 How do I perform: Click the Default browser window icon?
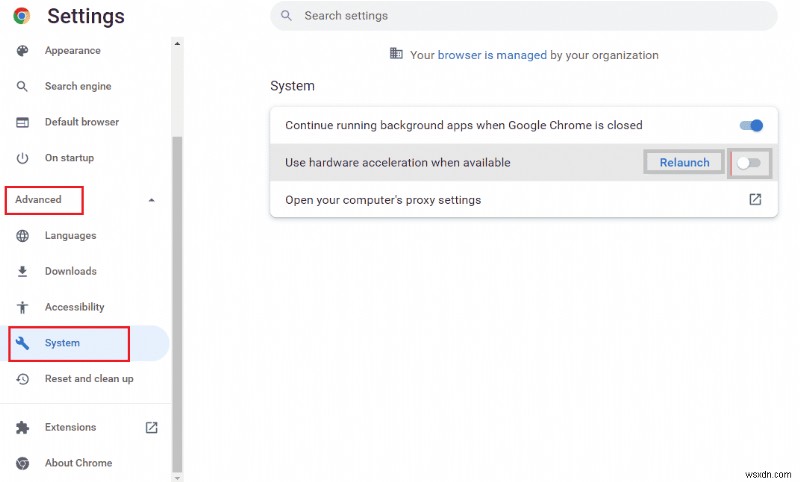[x=23, y=122]
